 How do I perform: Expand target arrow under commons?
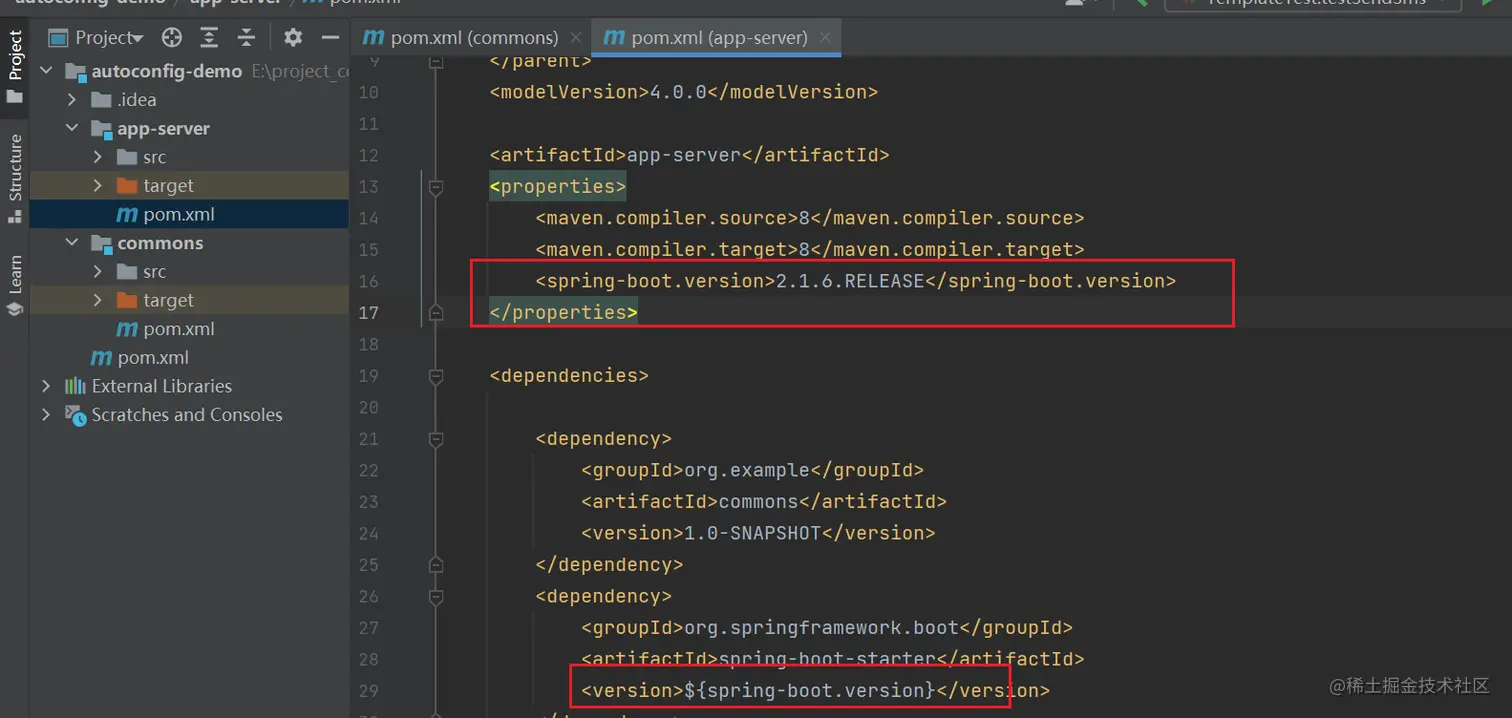pos(98,300)
